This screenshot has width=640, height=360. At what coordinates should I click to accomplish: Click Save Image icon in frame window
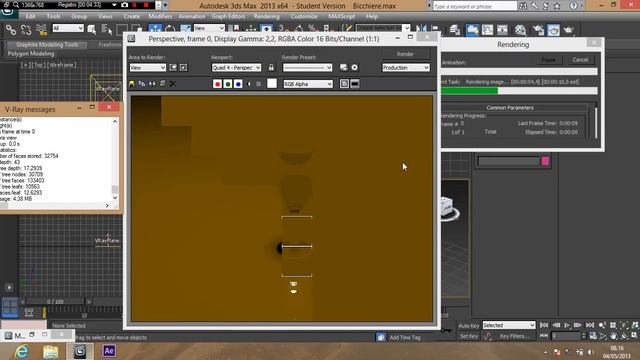click(132, 84)
